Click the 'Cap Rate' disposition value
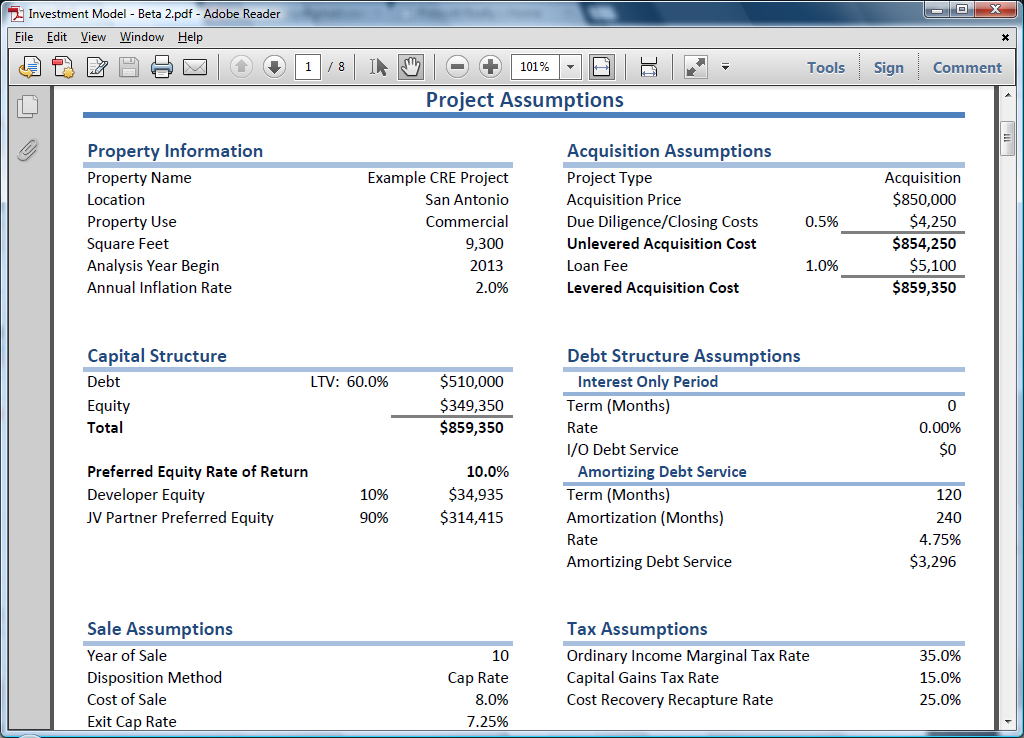Screen dimensions: 1024x738 tap(478, 678)
